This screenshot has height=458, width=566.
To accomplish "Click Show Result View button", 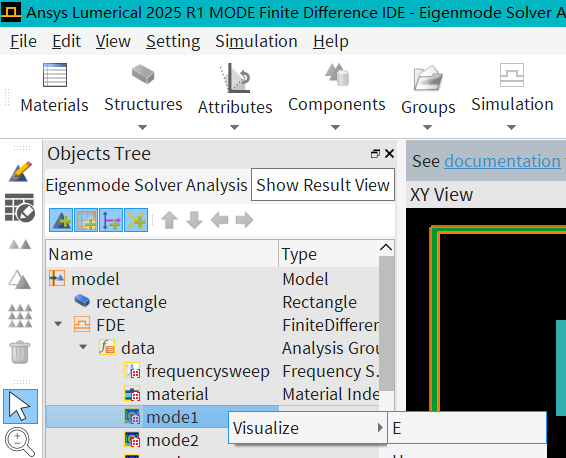I will pos(323,185).
